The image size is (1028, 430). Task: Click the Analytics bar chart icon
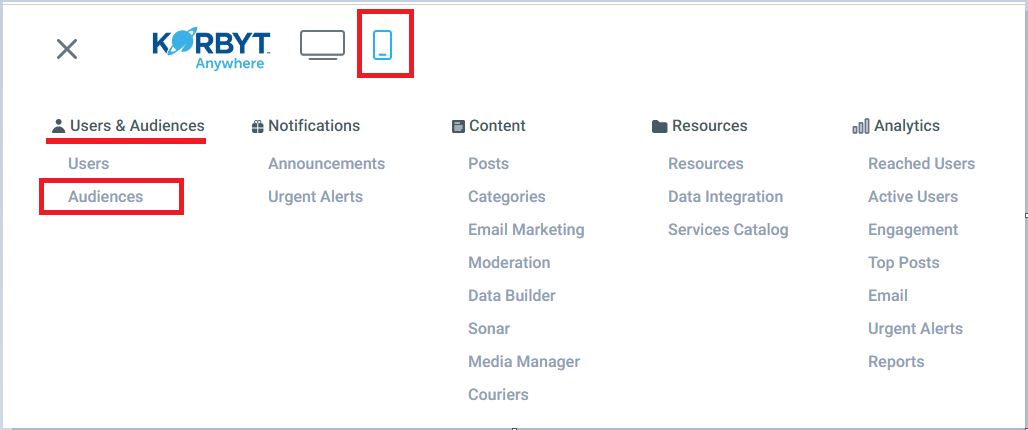point(860,127)
